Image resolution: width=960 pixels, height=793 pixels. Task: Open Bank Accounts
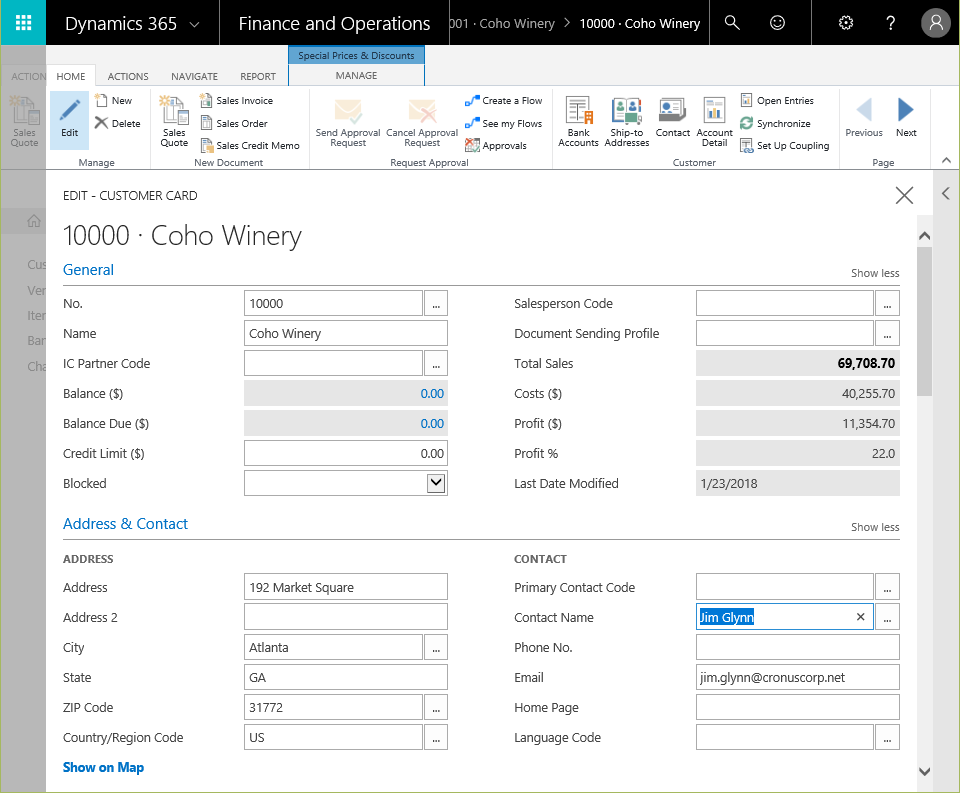[578, 121]
